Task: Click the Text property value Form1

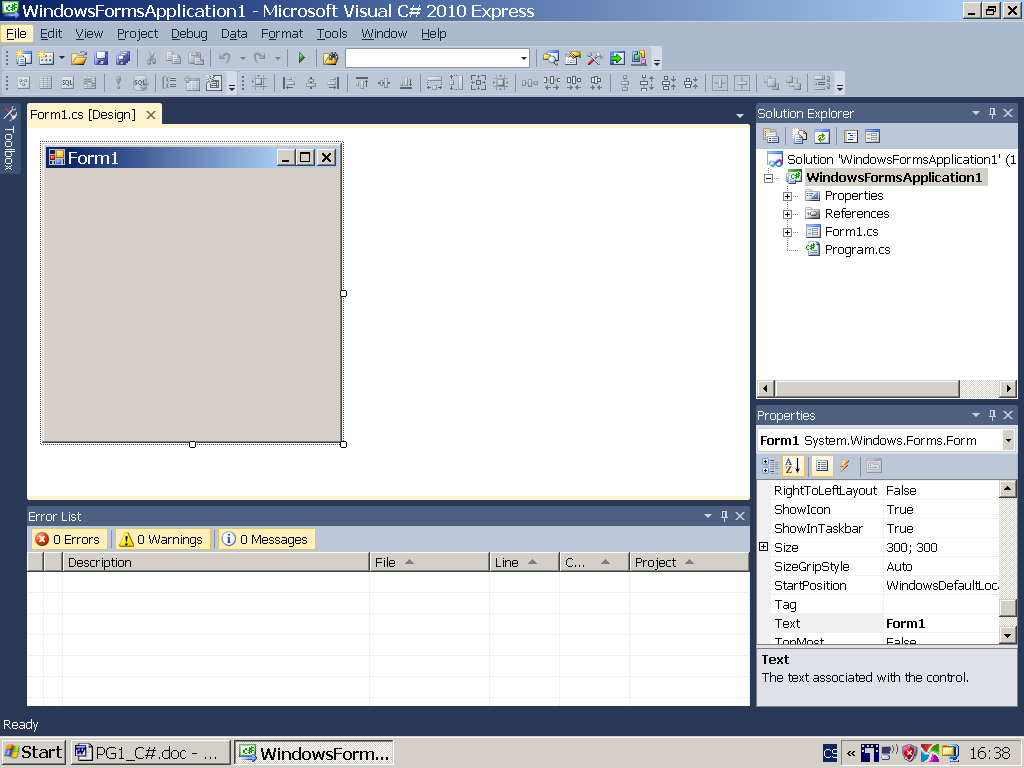Action: pyautogui.click(x=905, y=624)
